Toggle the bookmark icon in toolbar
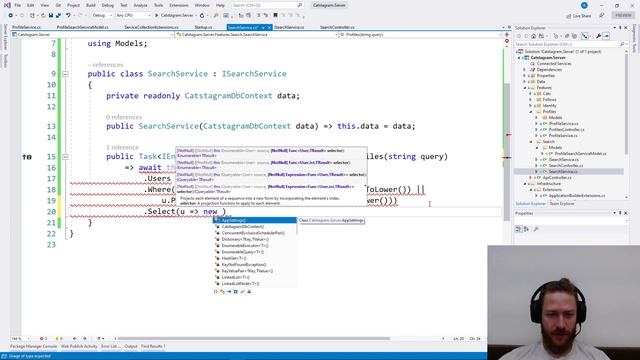 (276, 16)
